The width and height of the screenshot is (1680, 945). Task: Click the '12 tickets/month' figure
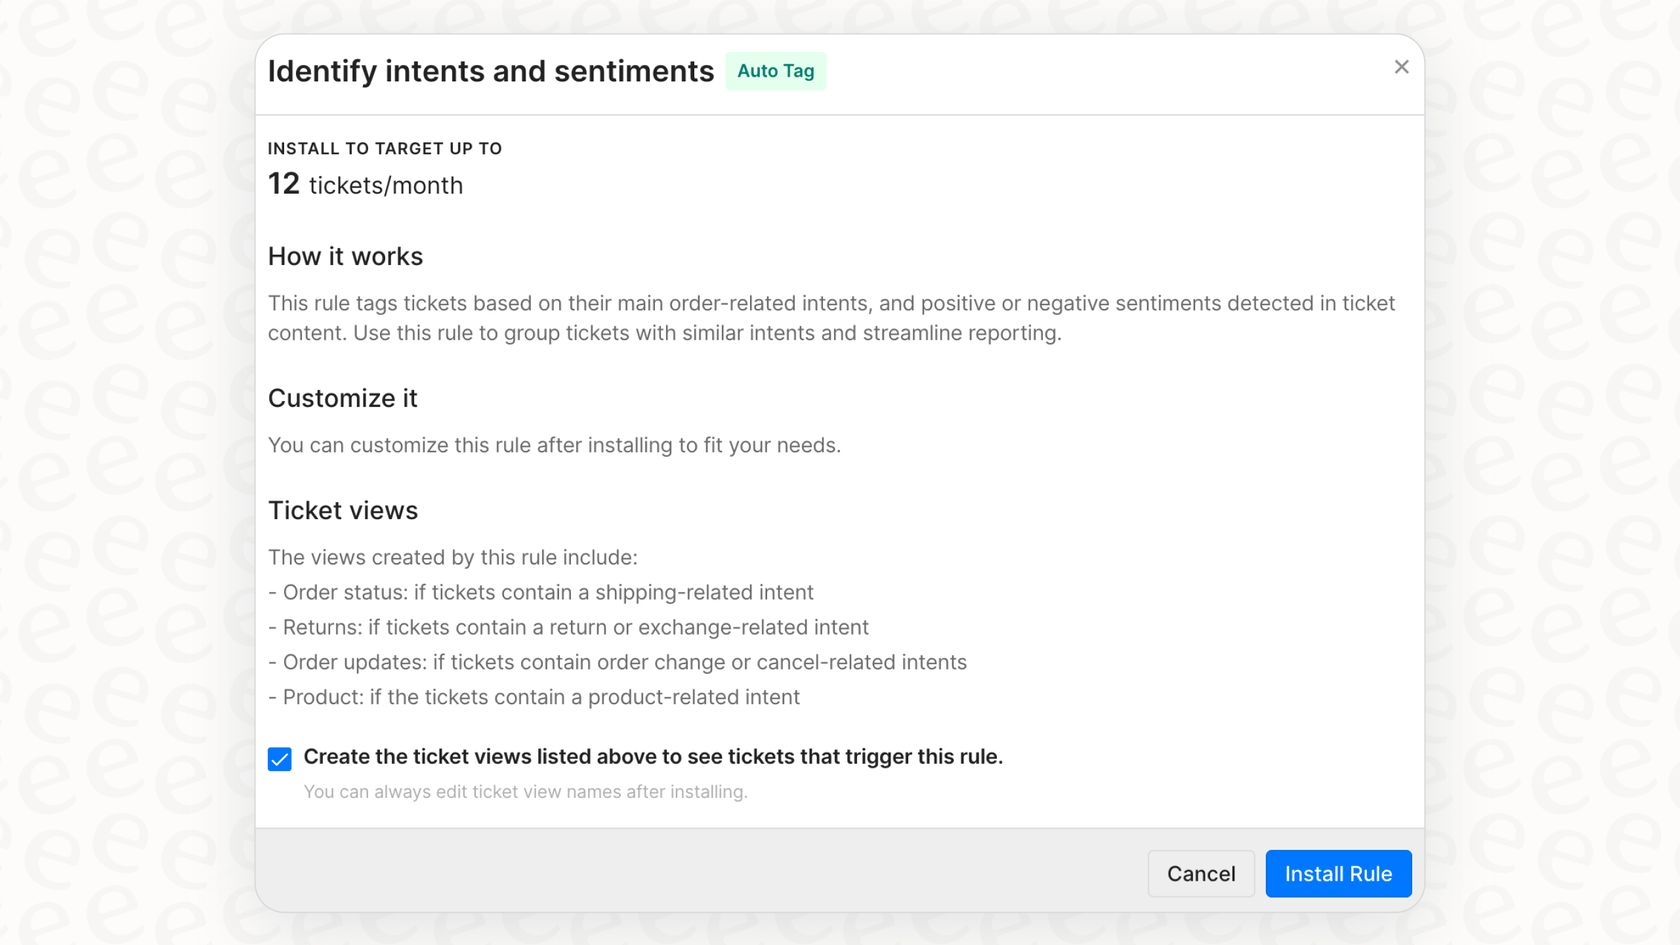[365, 185]
